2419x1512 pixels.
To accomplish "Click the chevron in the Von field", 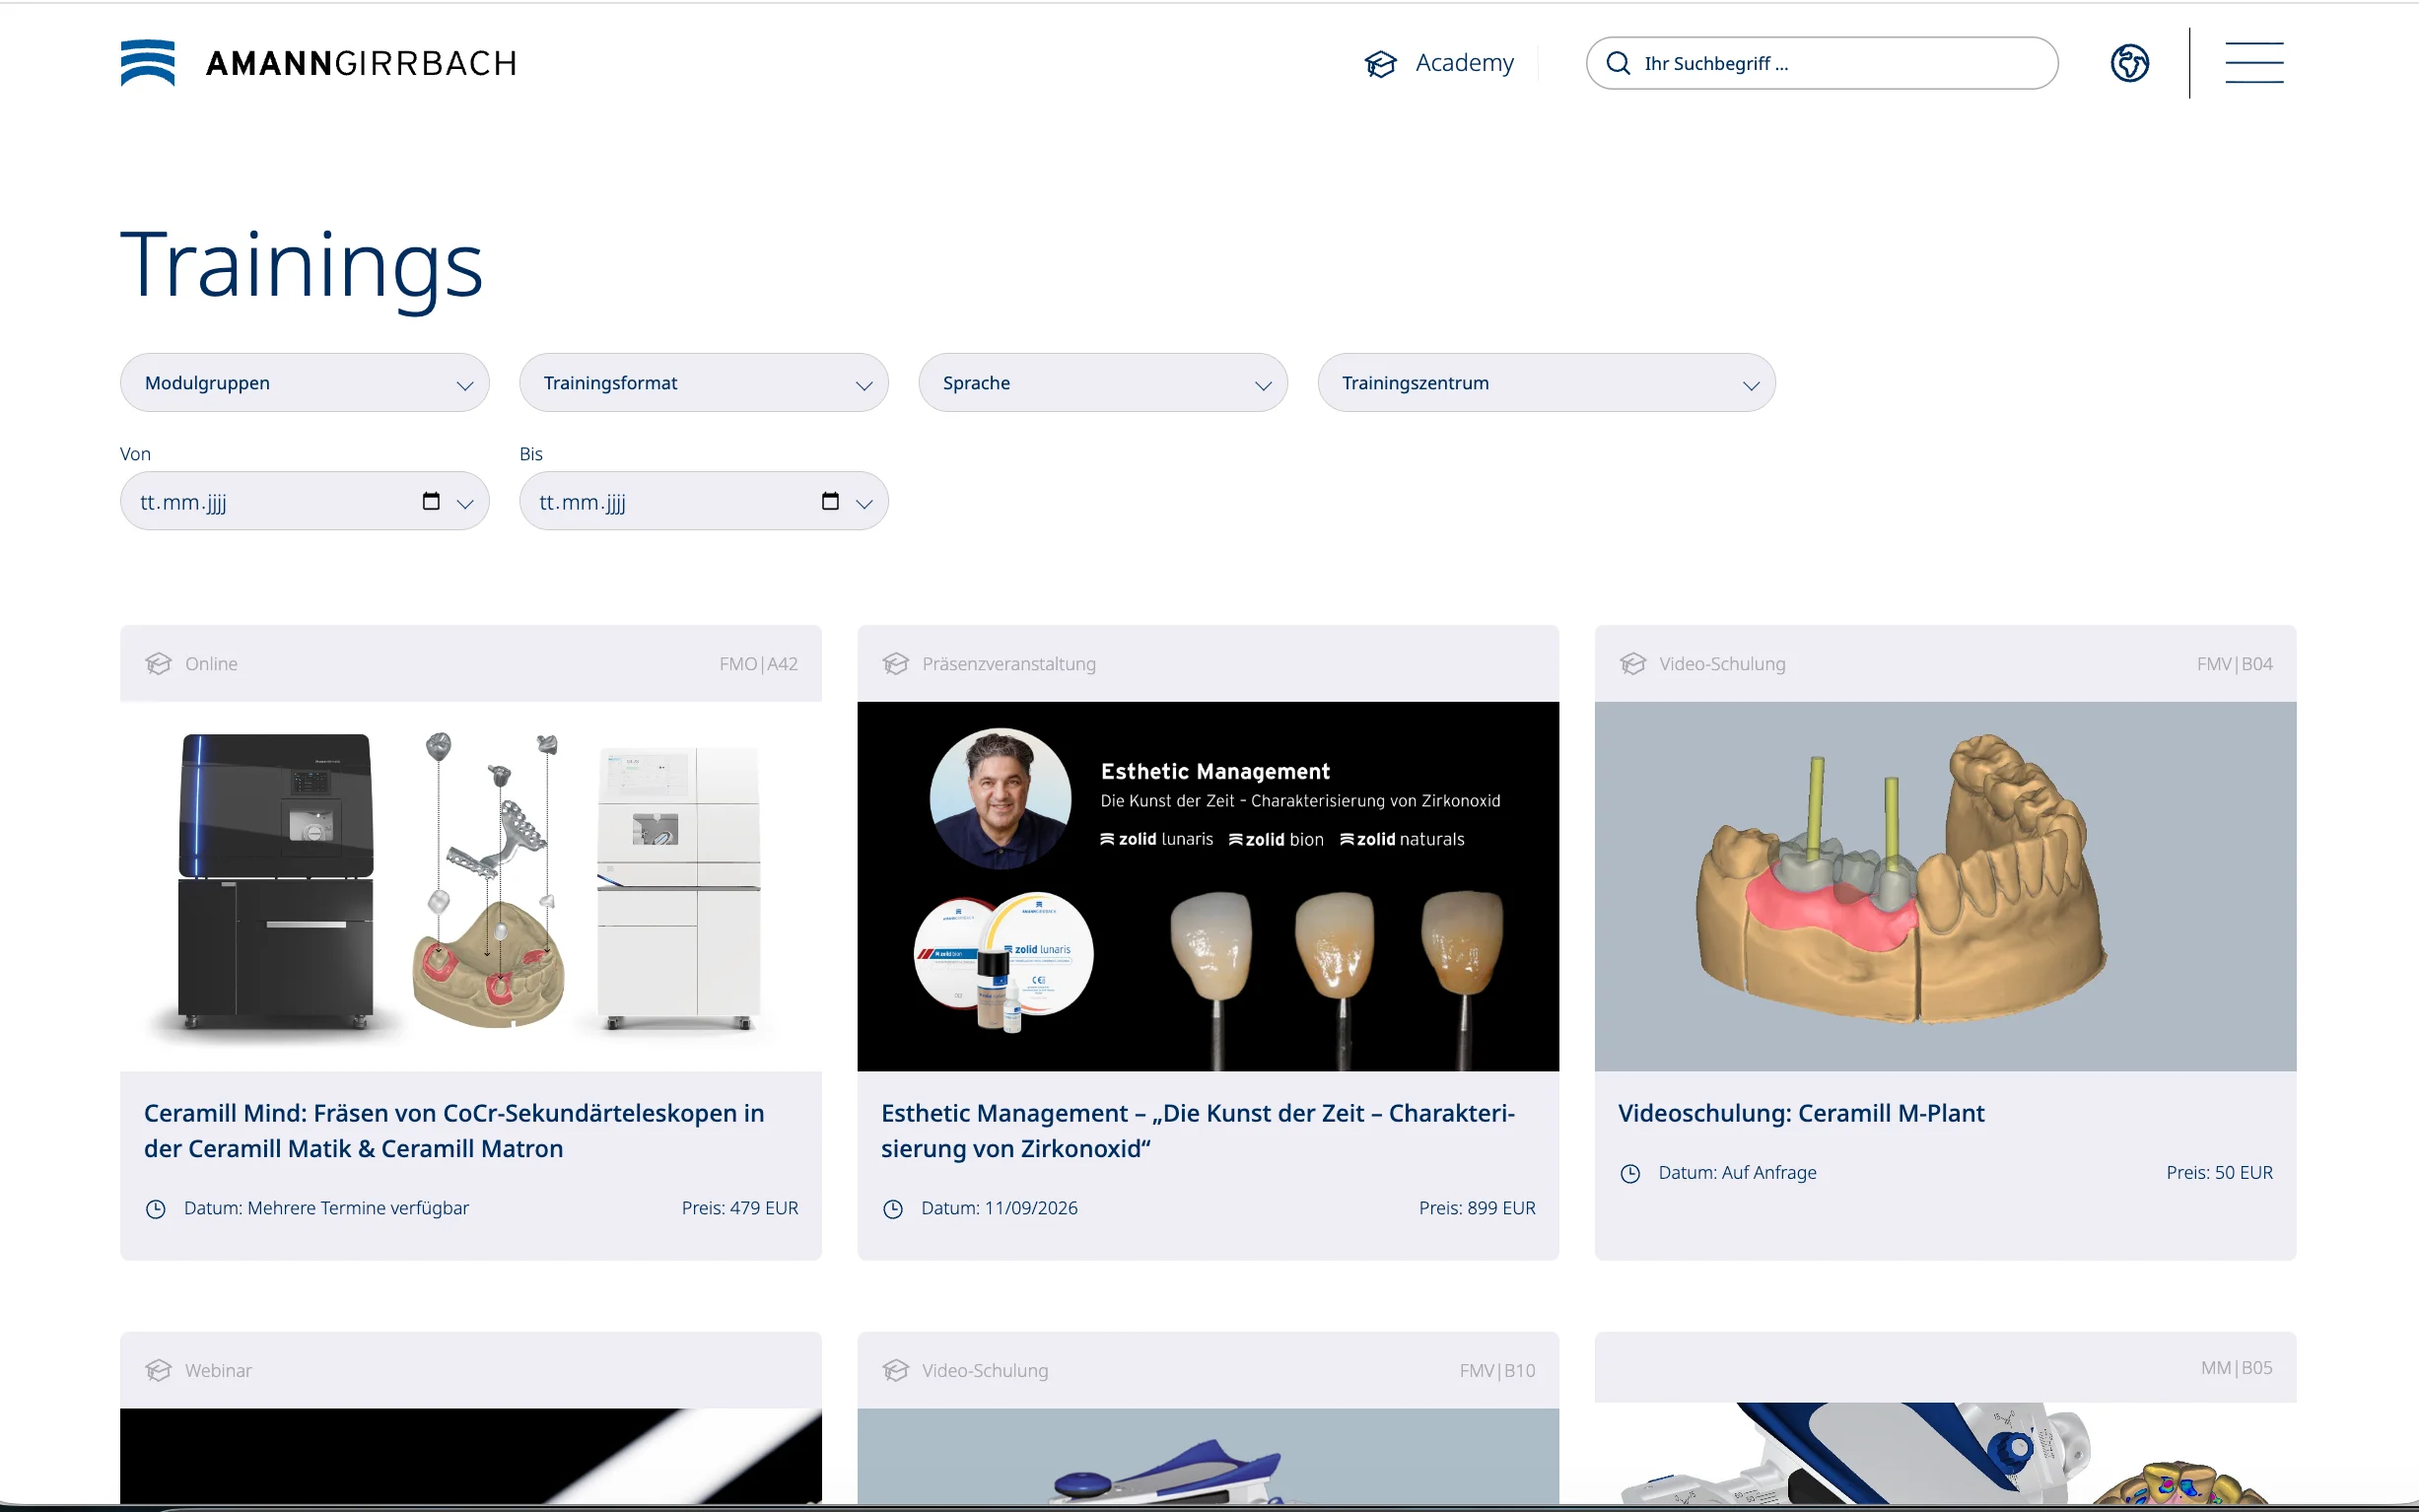I will coord(465,503).
